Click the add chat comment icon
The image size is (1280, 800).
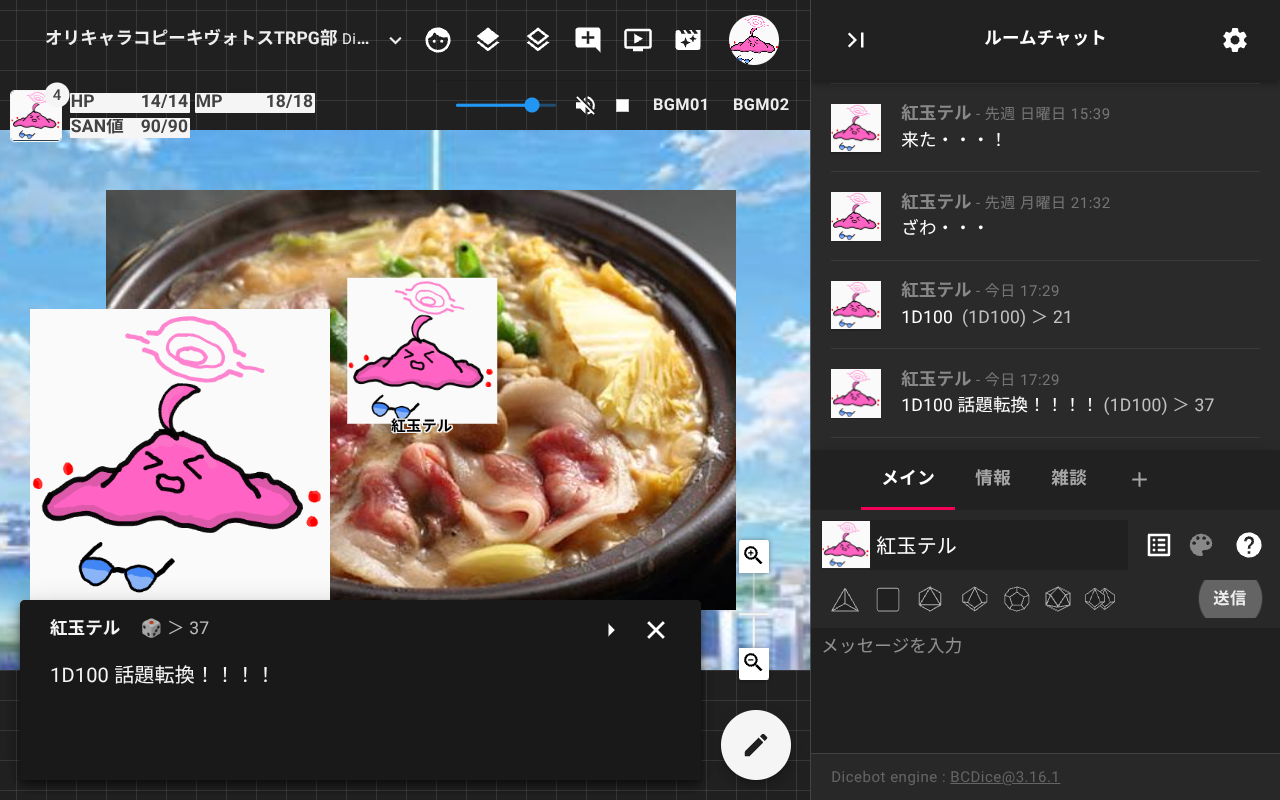click(588, 40)
